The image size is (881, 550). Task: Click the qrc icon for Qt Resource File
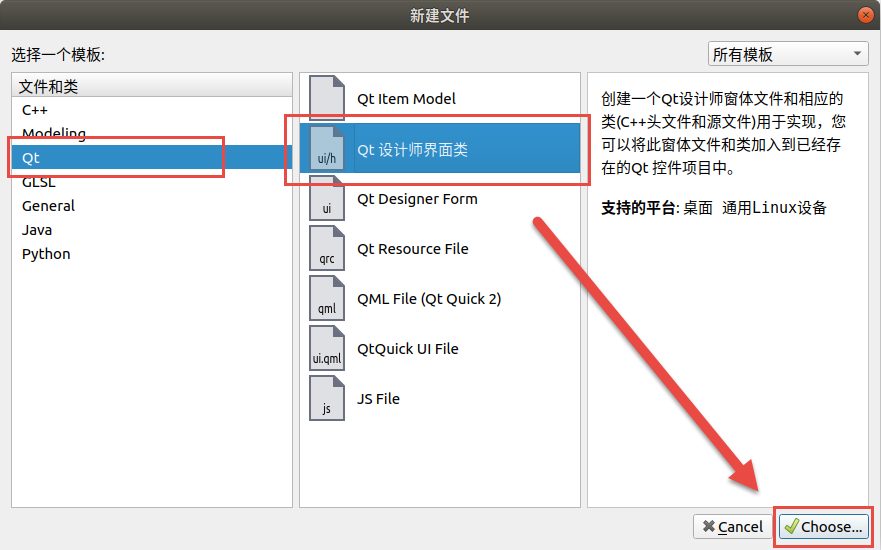326,248
